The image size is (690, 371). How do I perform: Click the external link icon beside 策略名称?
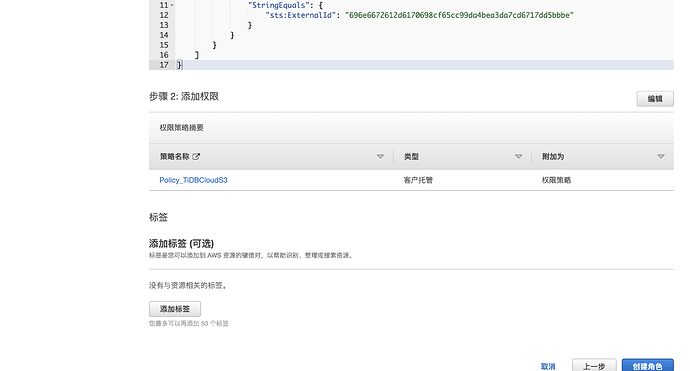(196, 156)
